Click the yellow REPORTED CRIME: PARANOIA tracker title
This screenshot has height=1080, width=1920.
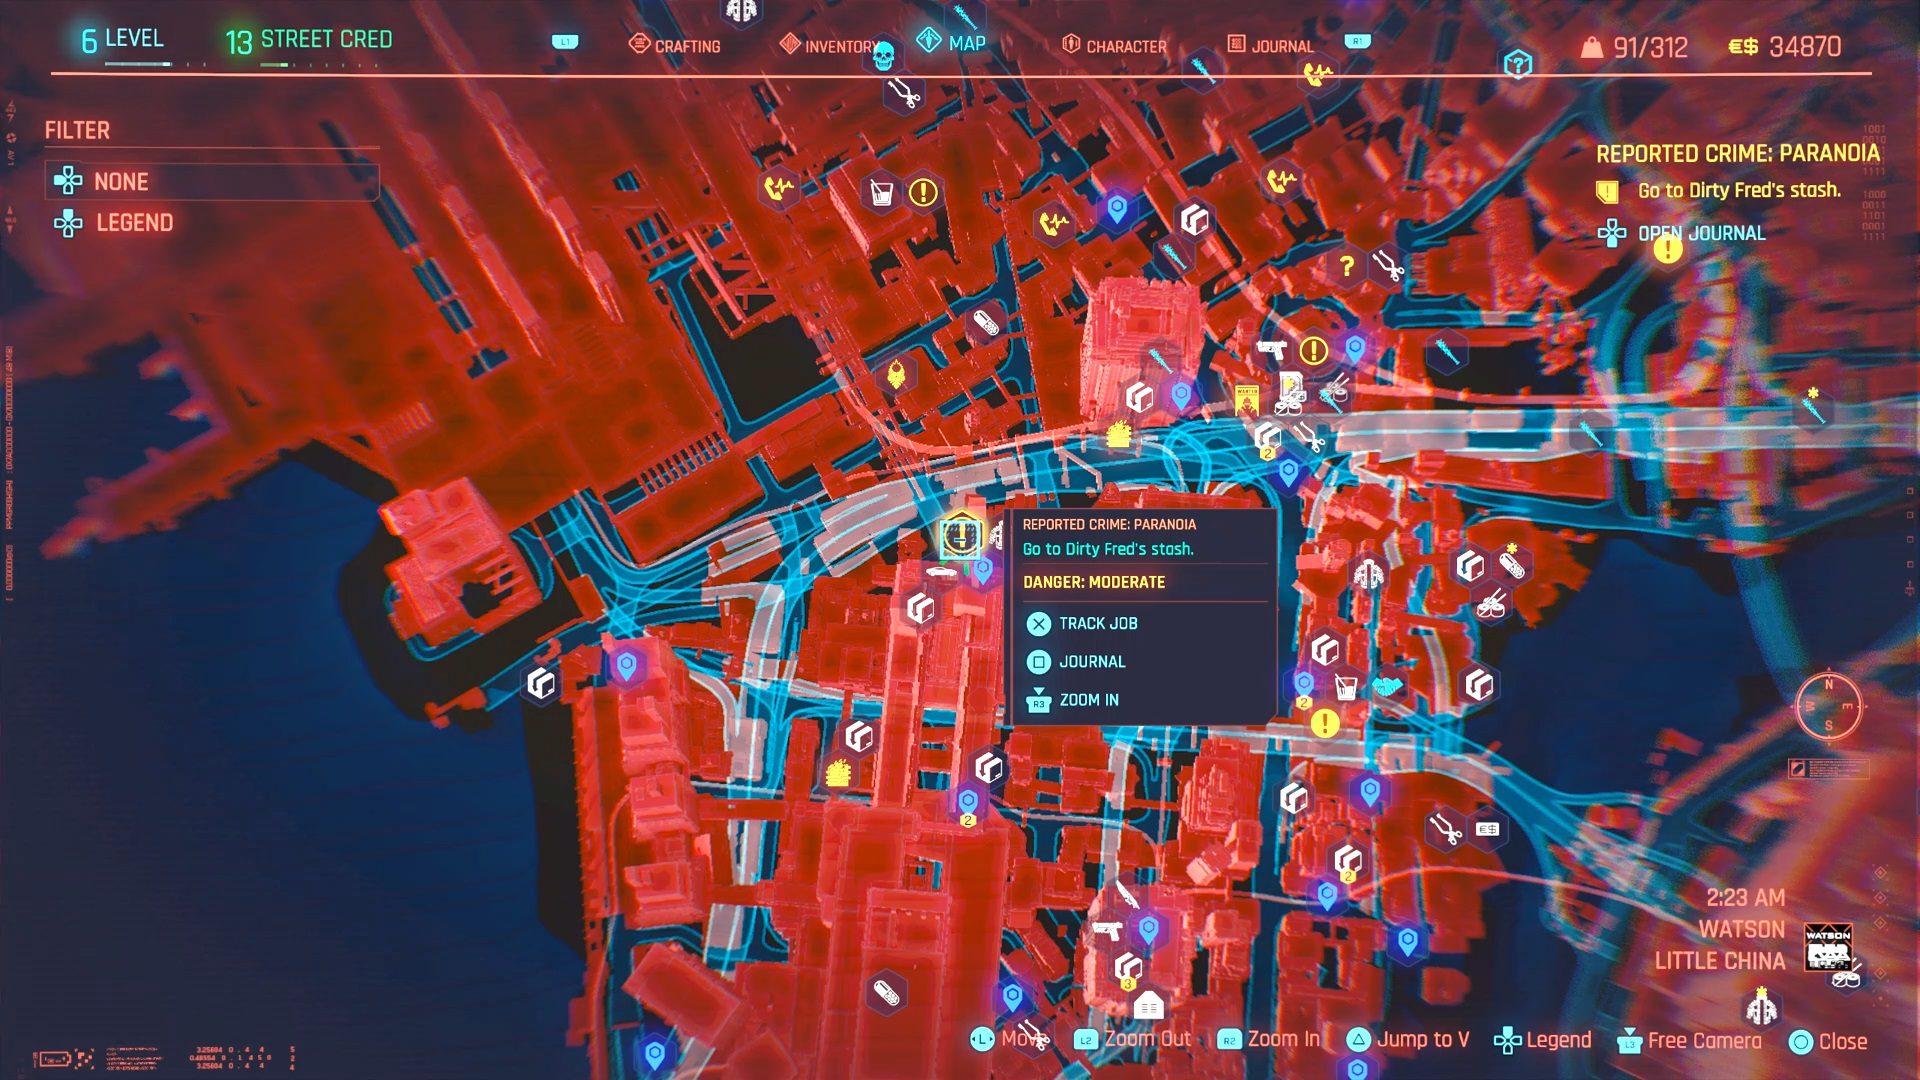point(1737,154)
